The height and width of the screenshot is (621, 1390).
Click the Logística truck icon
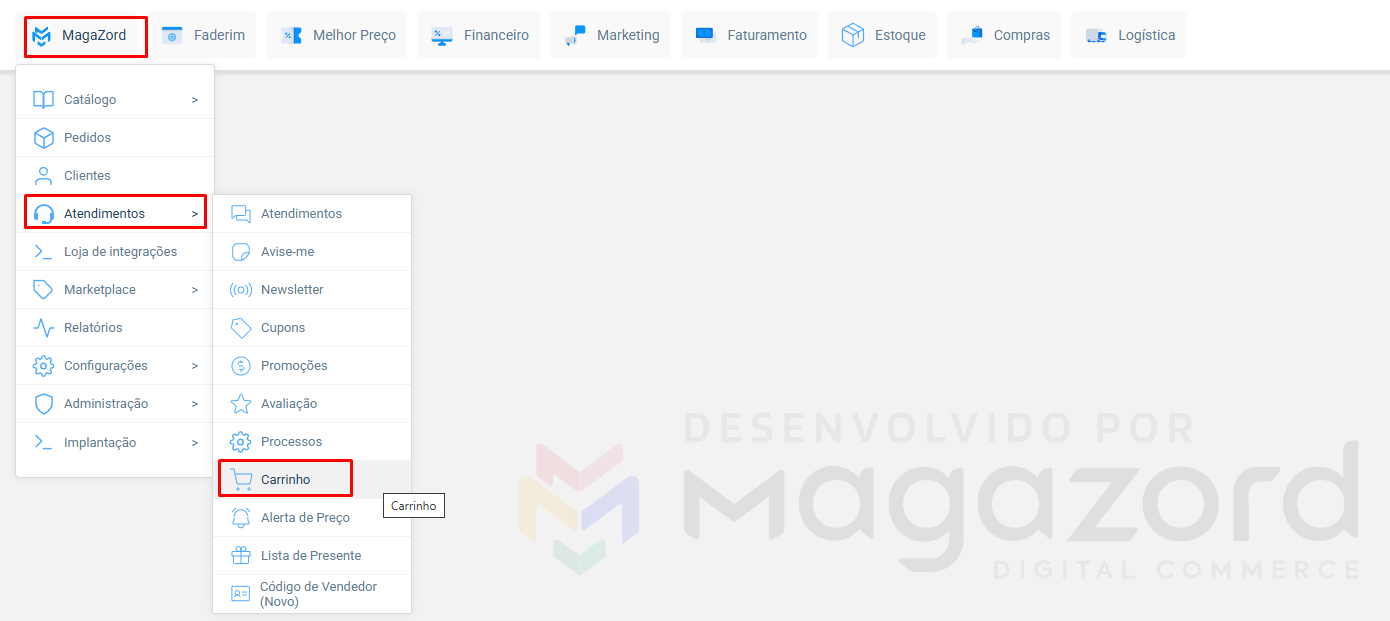pos(1096,35)
